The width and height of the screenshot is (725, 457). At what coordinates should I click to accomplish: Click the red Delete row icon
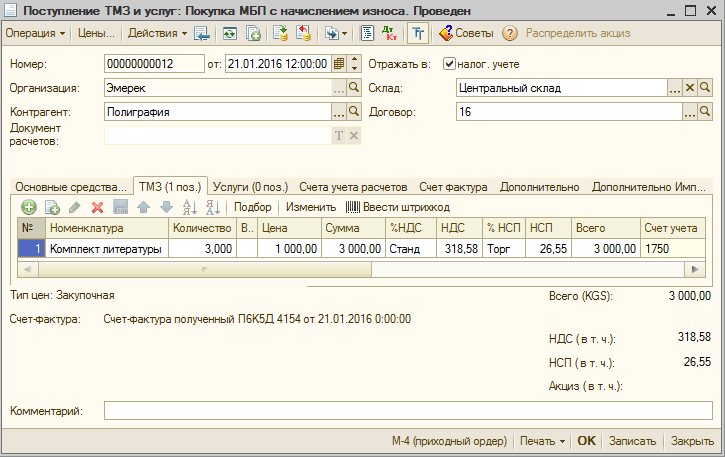pos(97,207)
